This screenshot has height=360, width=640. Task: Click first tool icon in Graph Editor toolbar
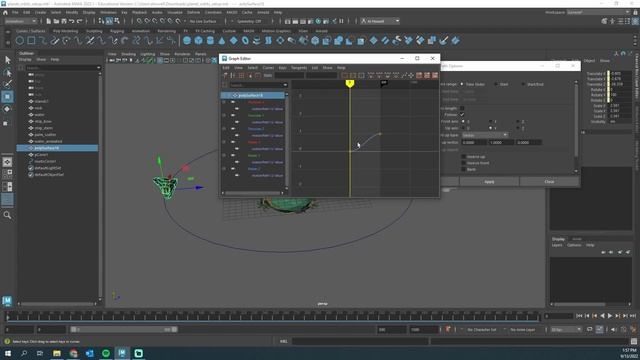[x=225, y=76]
